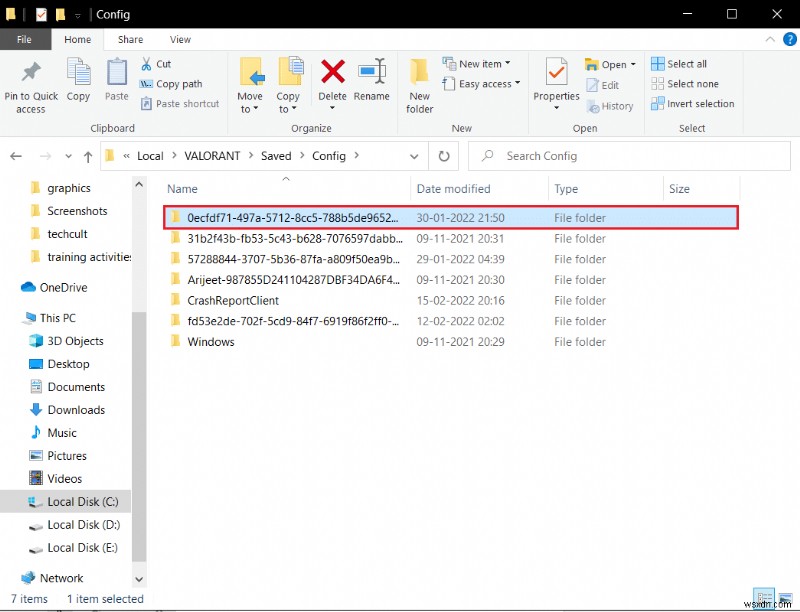
Task: Select folder 31b2f43b-fb53-5c43-b628-7076597dabb...
Action: pos(451,239)
